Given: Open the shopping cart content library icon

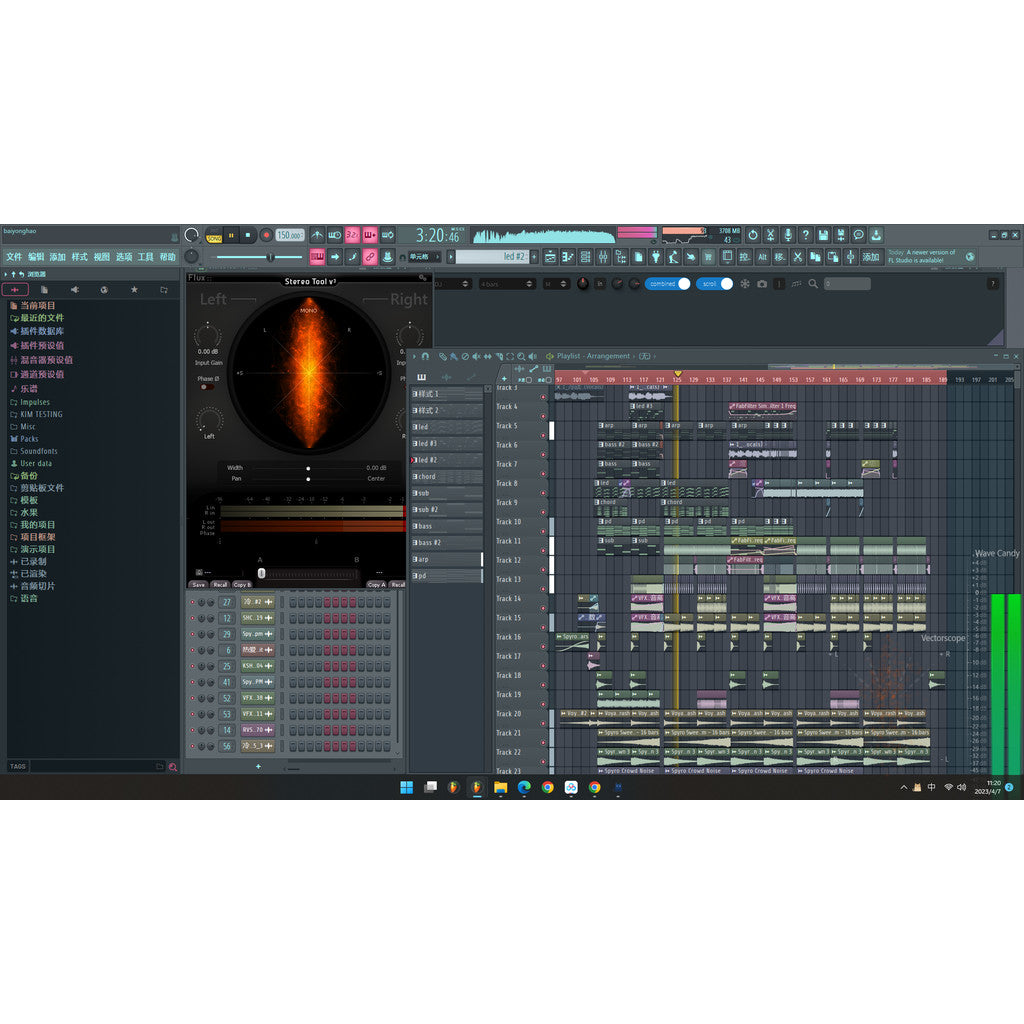Looking at the screenshot, I should [x=708, y=257].
